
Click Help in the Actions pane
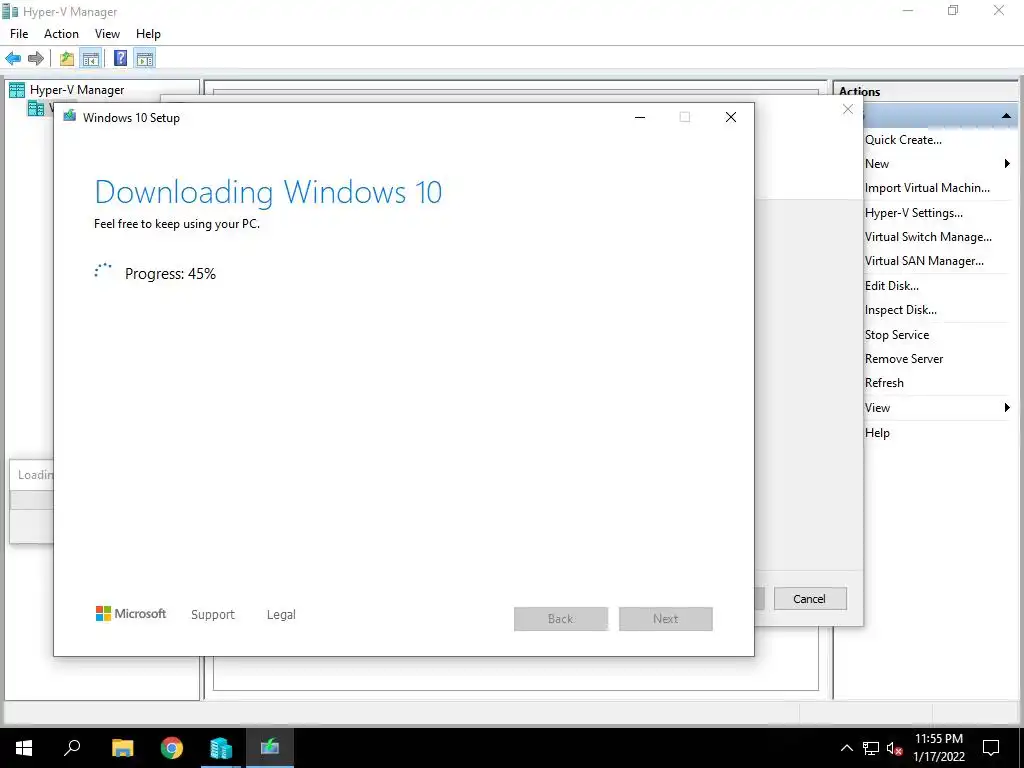[x=877, y=433]
